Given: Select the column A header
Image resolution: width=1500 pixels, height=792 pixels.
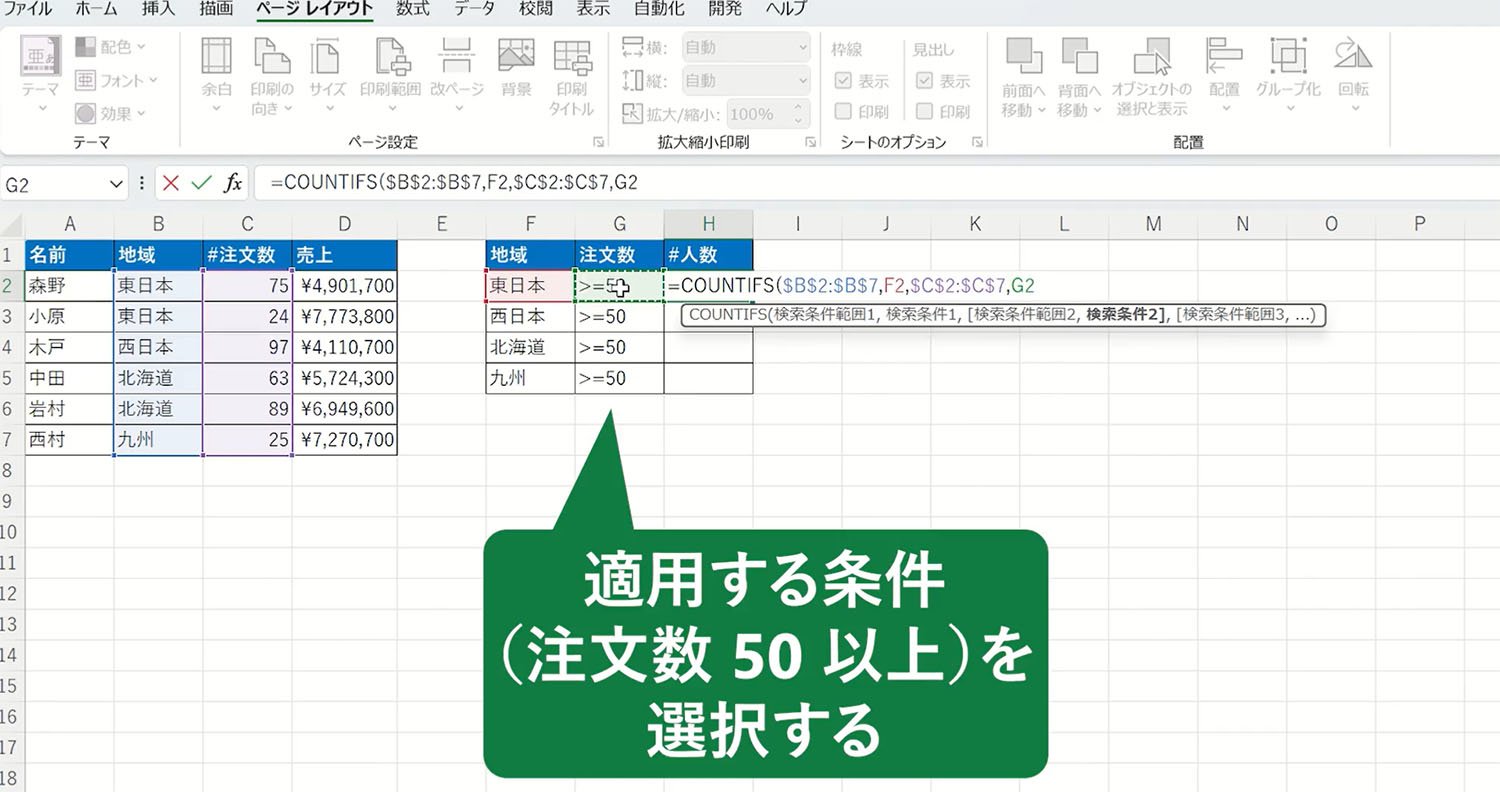Looking at the screenshot, I should tap(69, 224).
